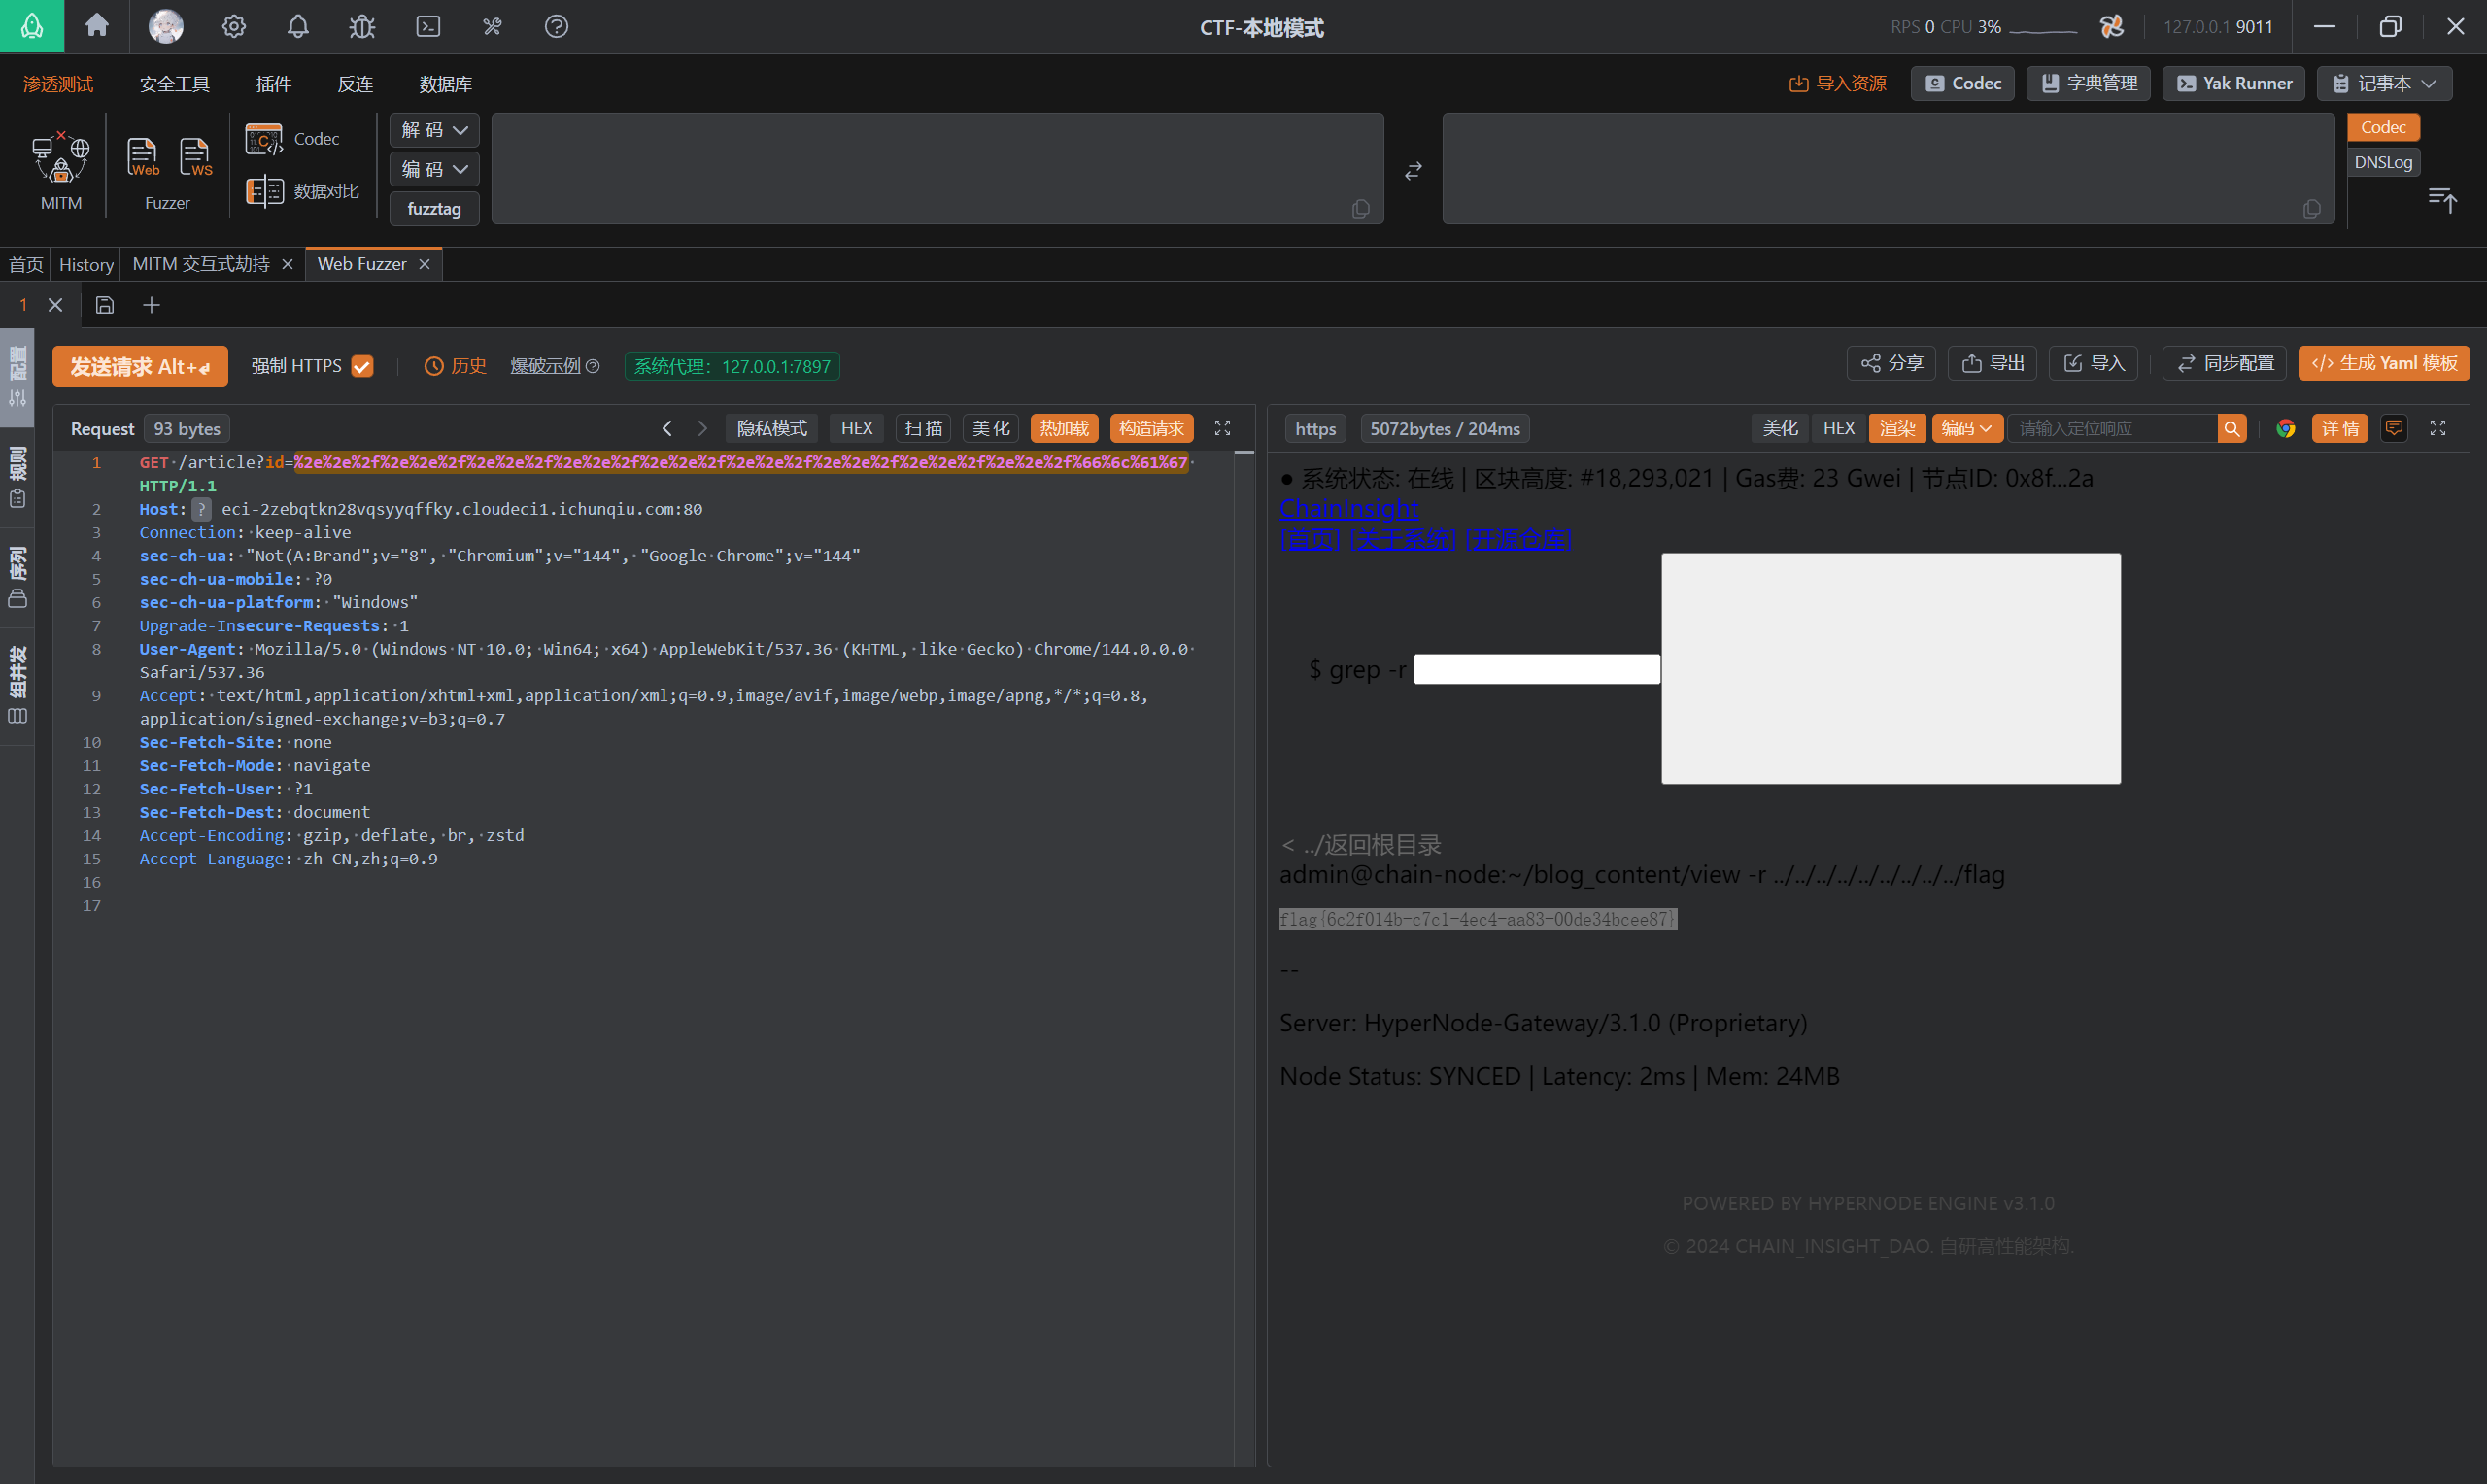Open settings gear icon in top bar

tap(234, 26)
